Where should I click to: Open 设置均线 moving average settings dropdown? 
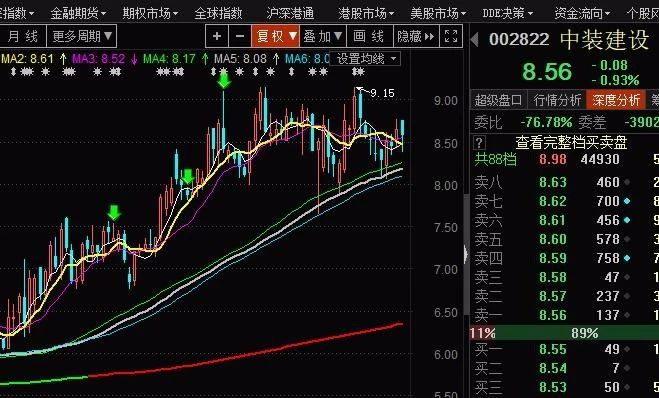click(x=366, y=59)
